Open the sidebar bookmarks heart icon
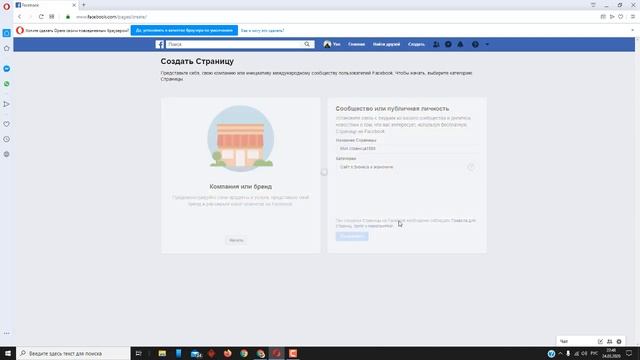The height and width of the screenshot is (360, 640). (7, 124)
